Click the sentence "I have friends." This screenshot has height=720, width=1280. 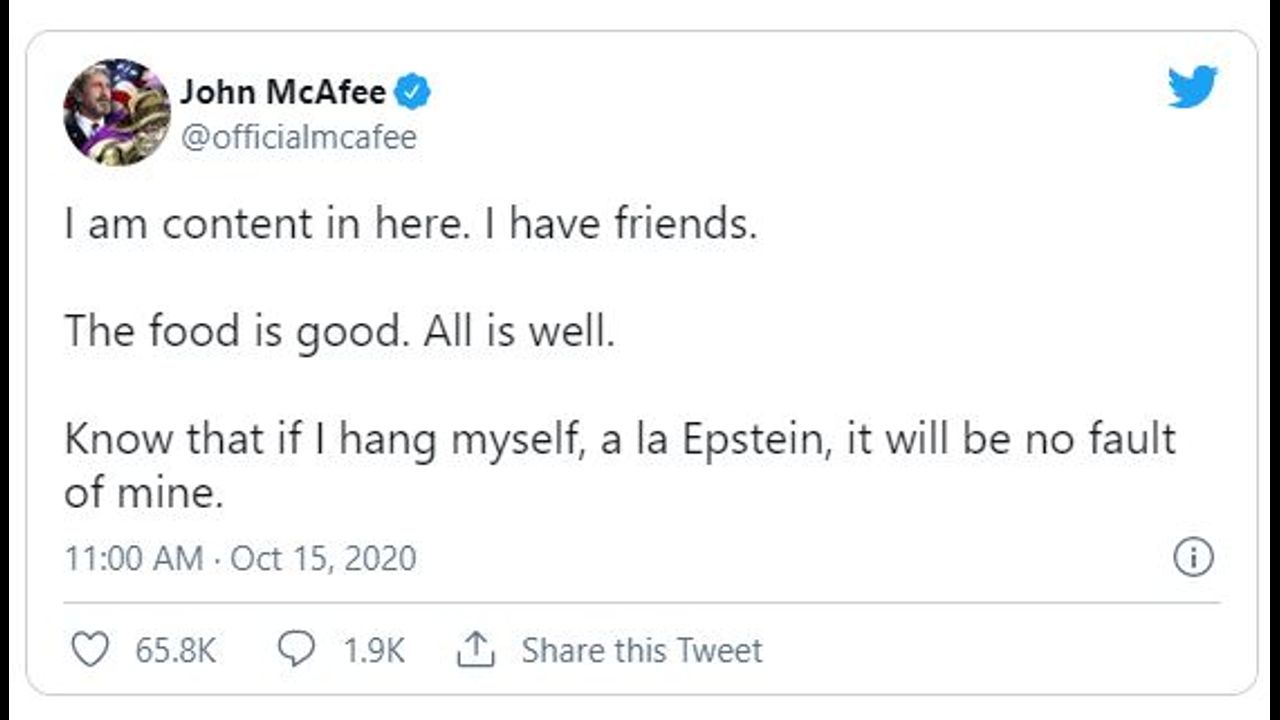click(619, 224)
